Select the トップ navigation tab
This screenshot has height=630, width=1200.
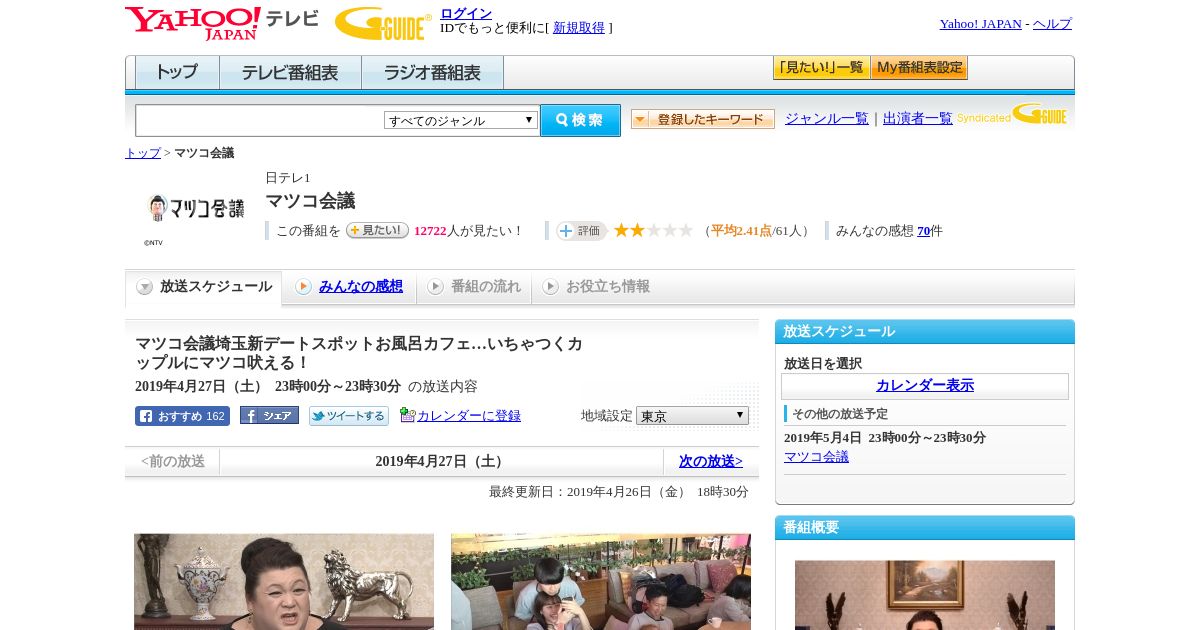pyautogui.click(x=177, y=73)
